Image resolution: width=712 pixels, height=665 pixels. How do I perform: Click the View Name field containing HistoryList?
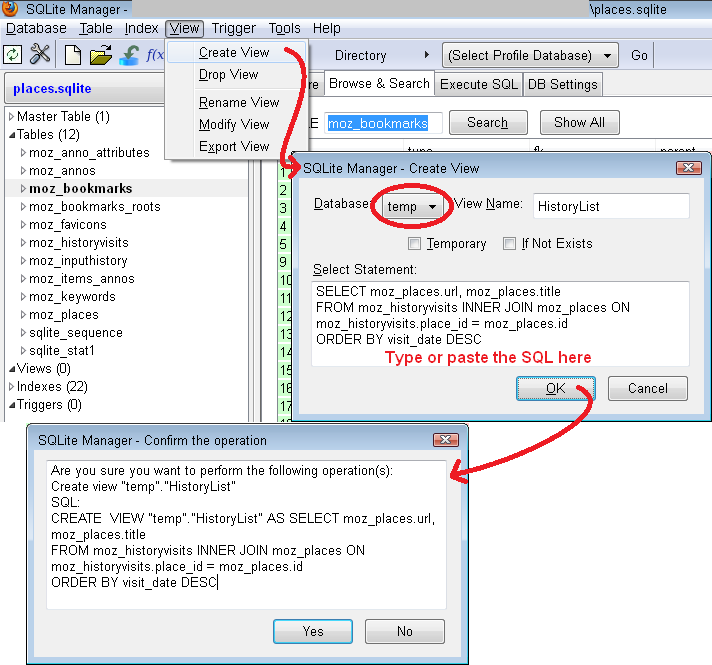[611, 207]
